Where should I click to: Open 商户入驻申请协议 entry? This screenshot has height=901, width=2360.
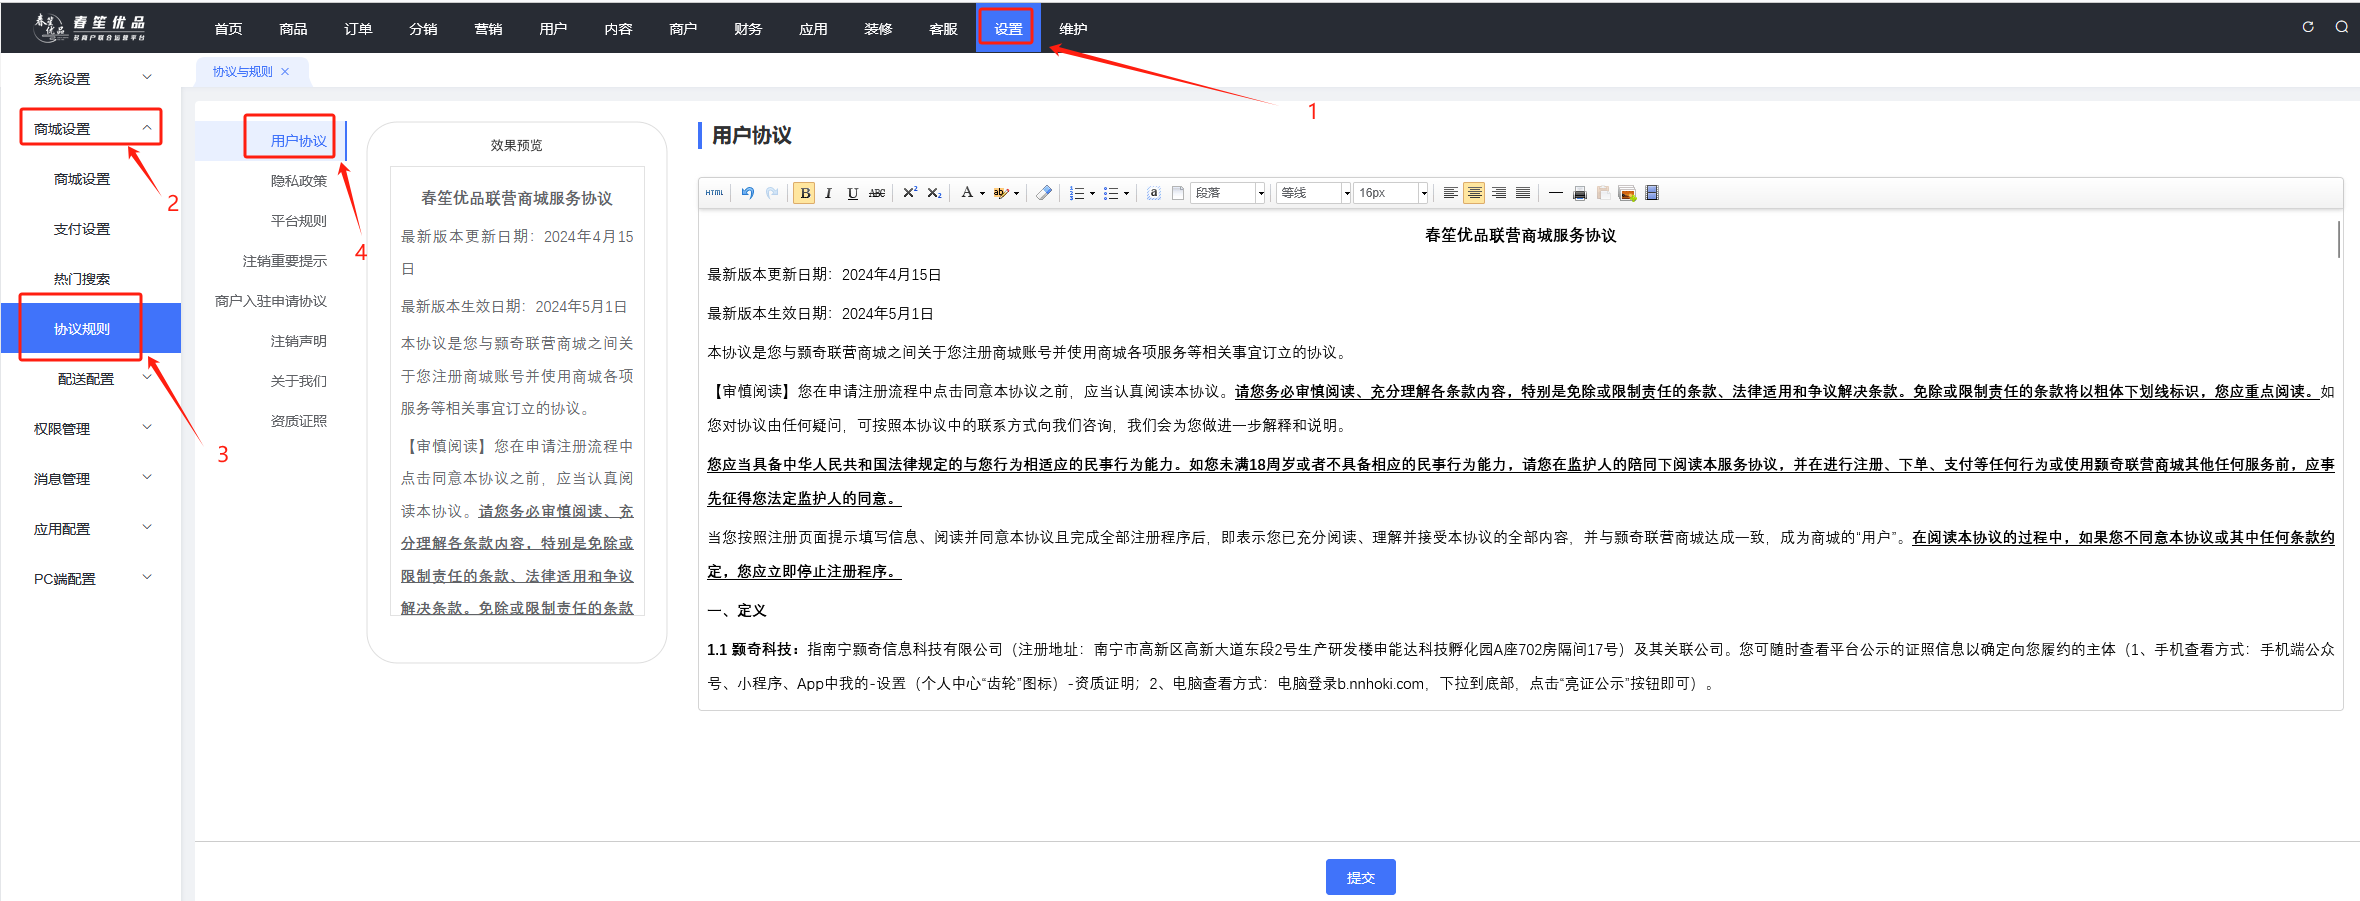pyautogui.click(x=271, y=301)
